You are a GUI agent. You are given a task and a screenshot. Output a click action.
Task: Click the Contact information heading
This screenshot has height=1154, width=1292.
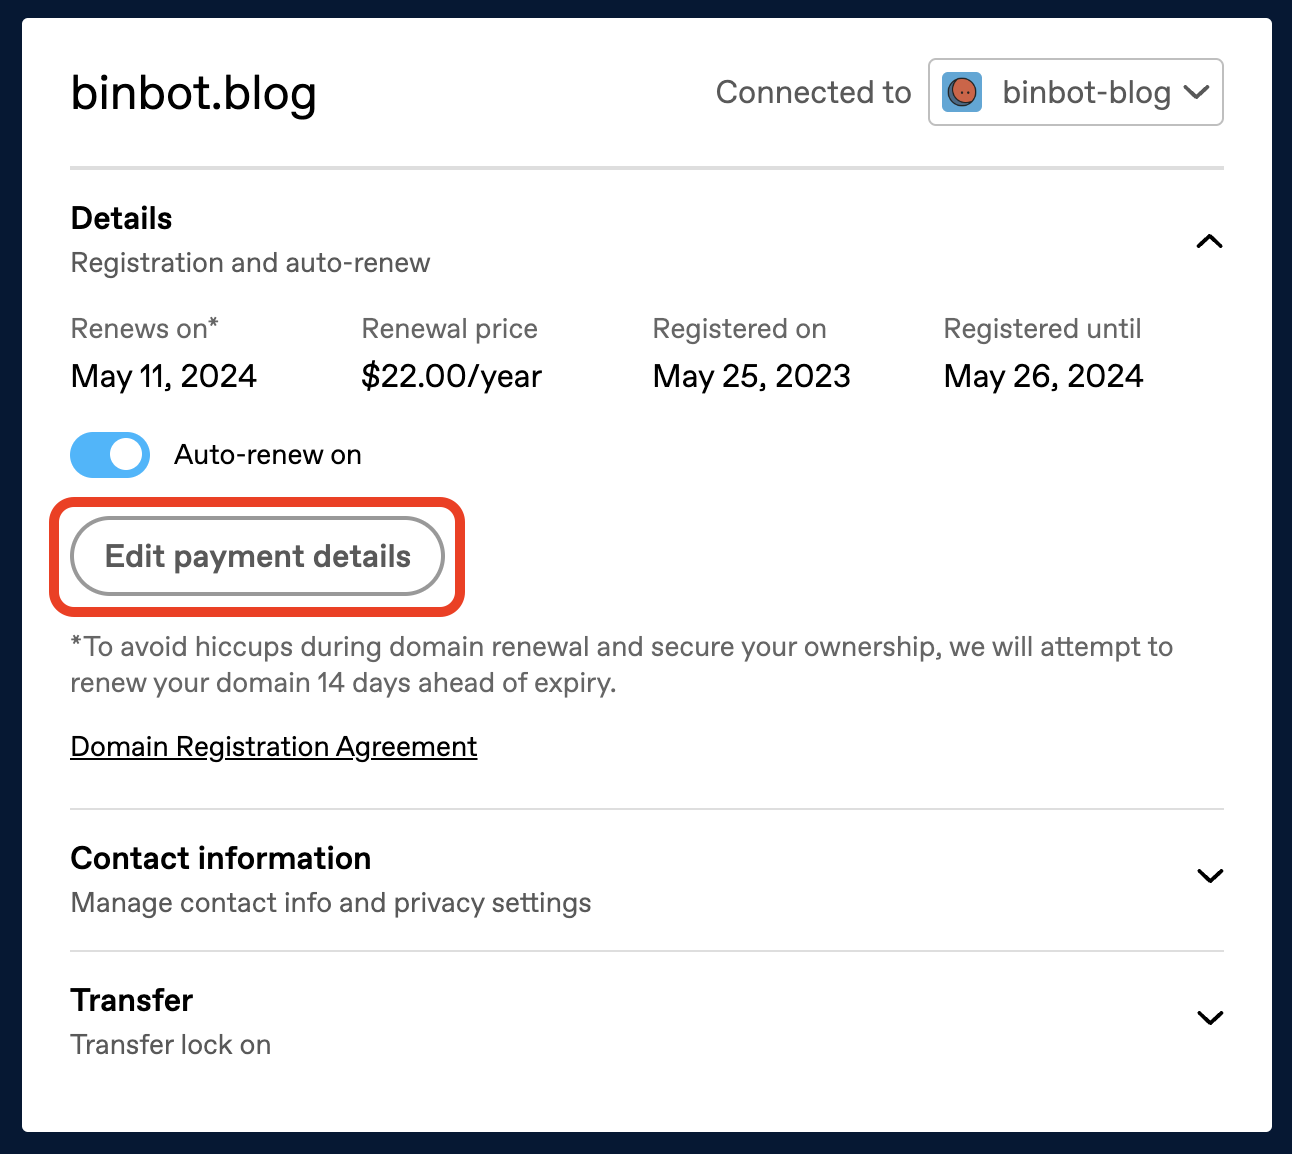[221, 858]
